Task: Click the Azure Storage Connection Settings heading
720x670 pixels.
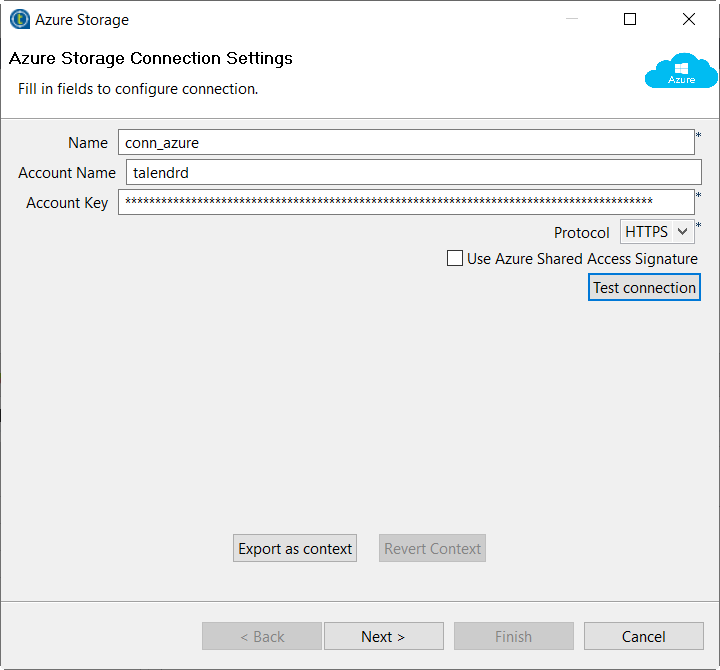Action: (151, 58)
